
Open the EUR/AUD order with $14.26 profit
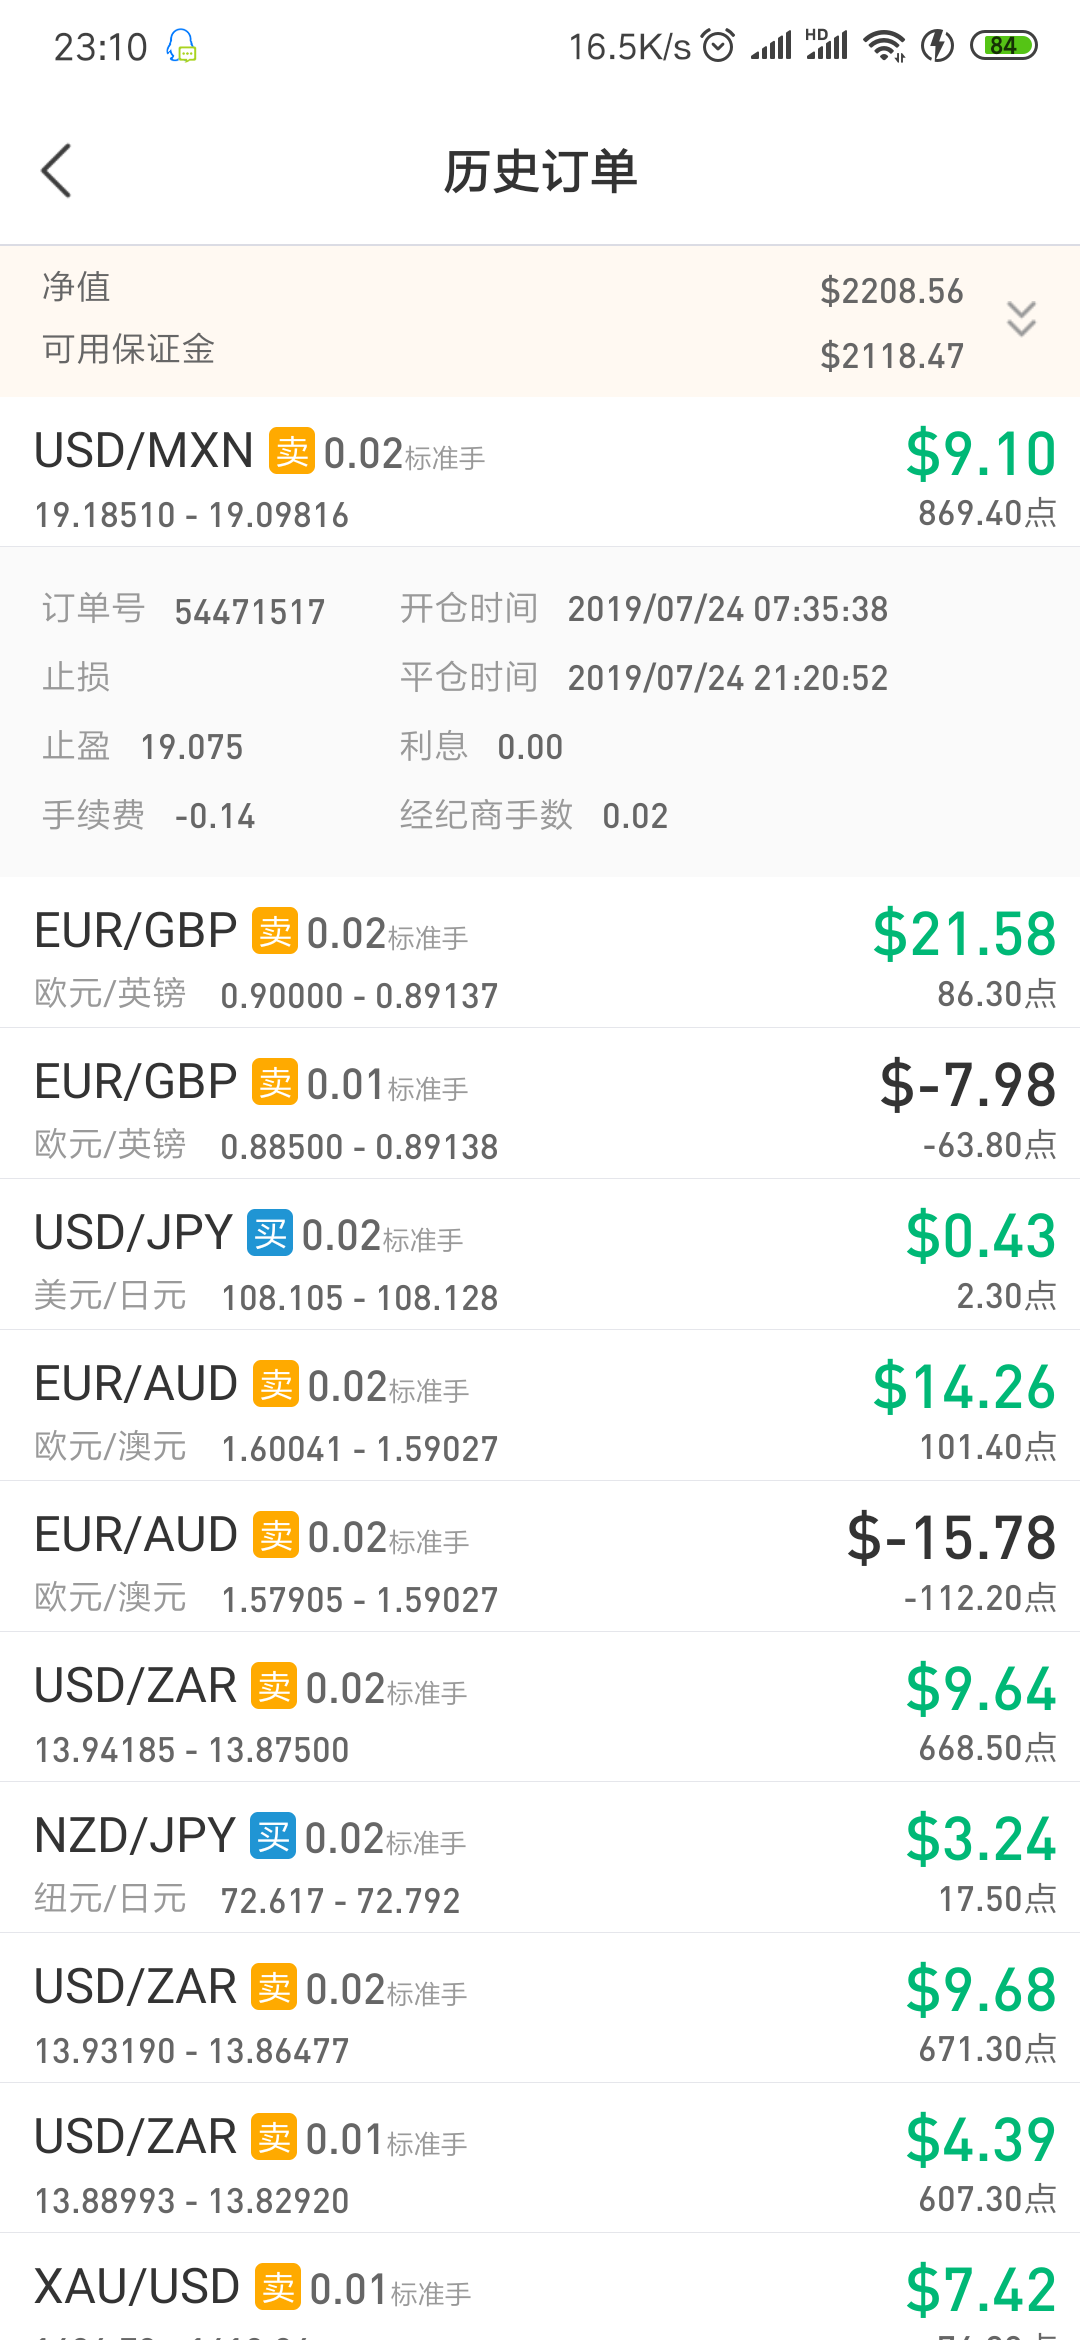540,1406
